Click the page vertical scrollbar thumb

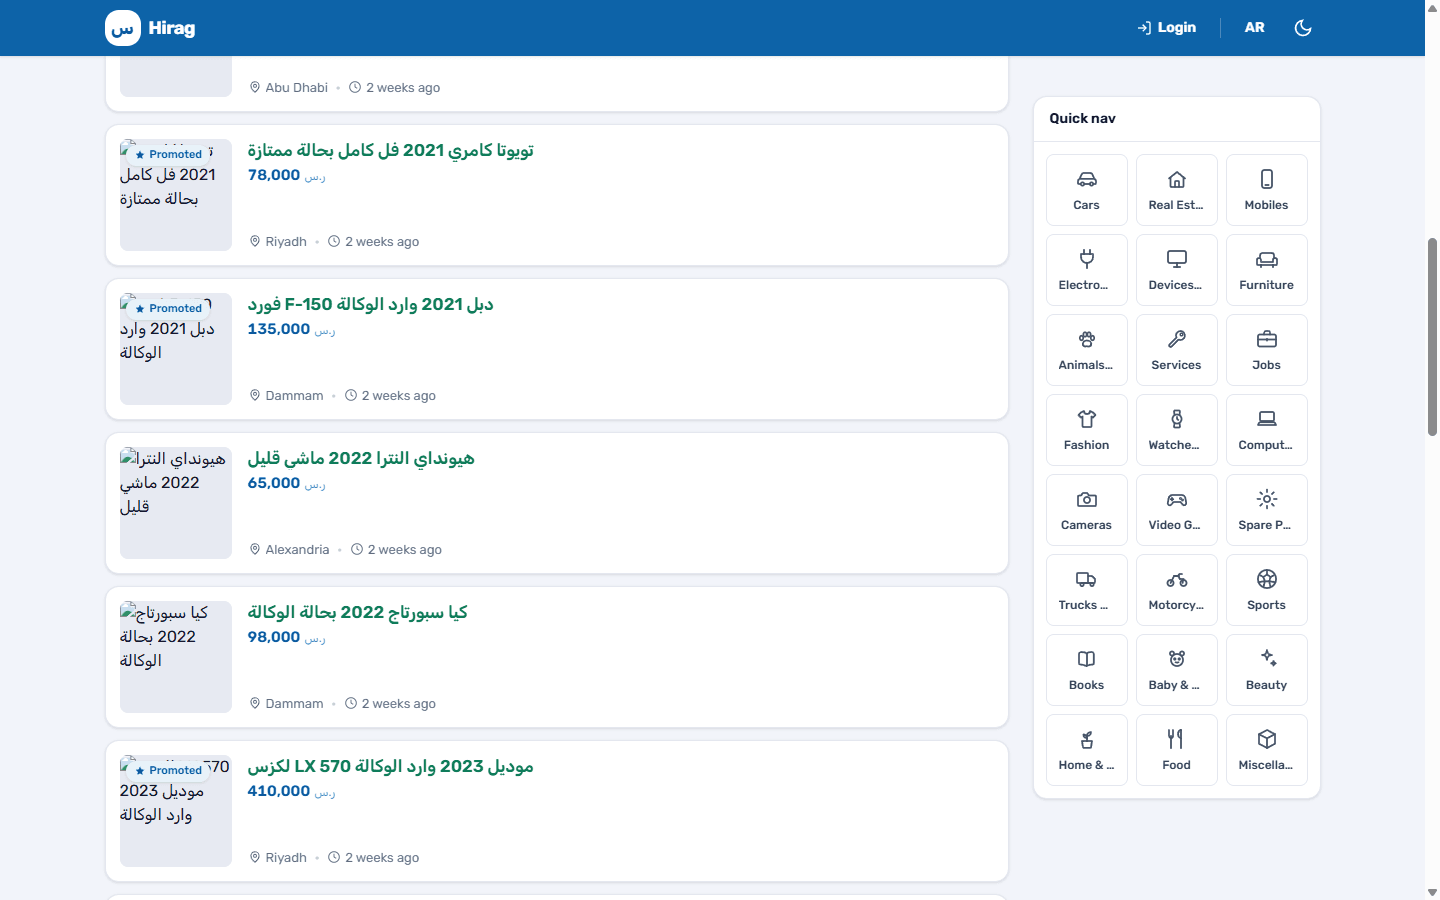click(x=1432, y=337)
